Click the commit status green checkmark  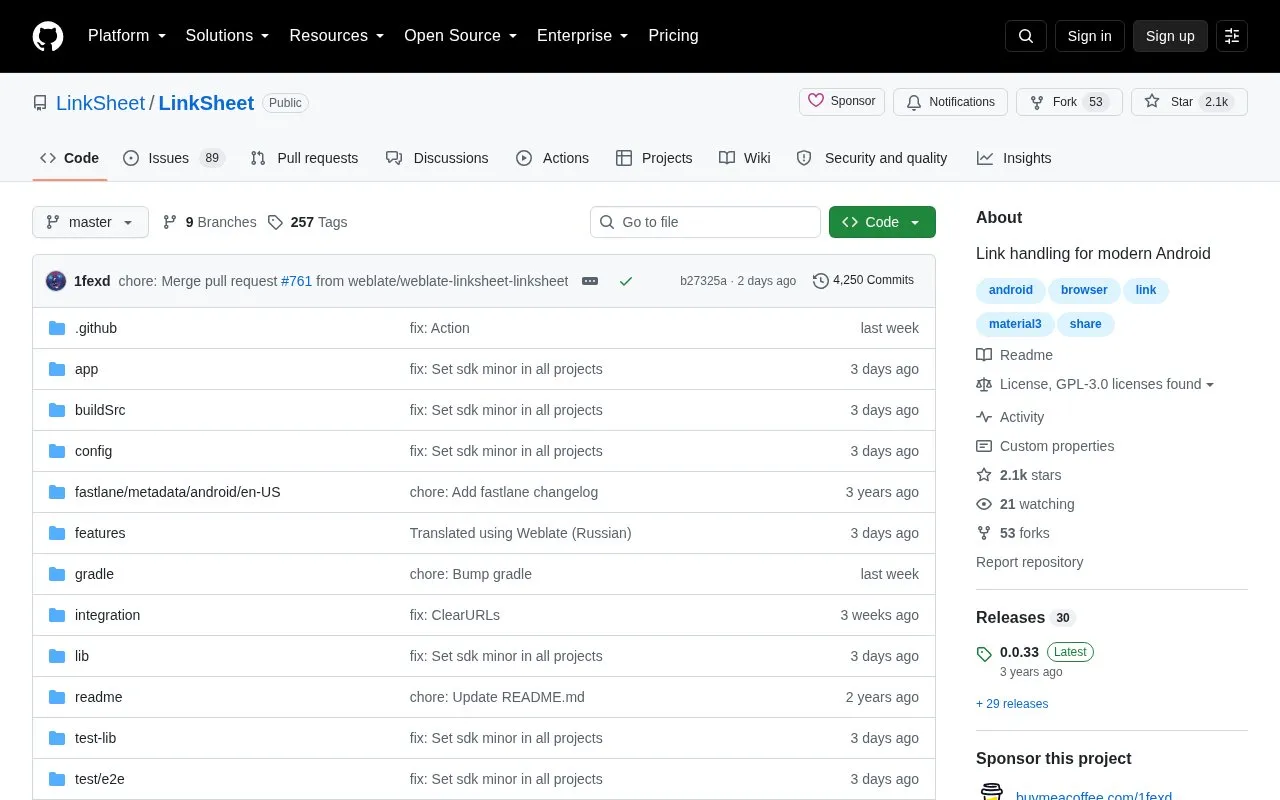click(x=626, y=281)
